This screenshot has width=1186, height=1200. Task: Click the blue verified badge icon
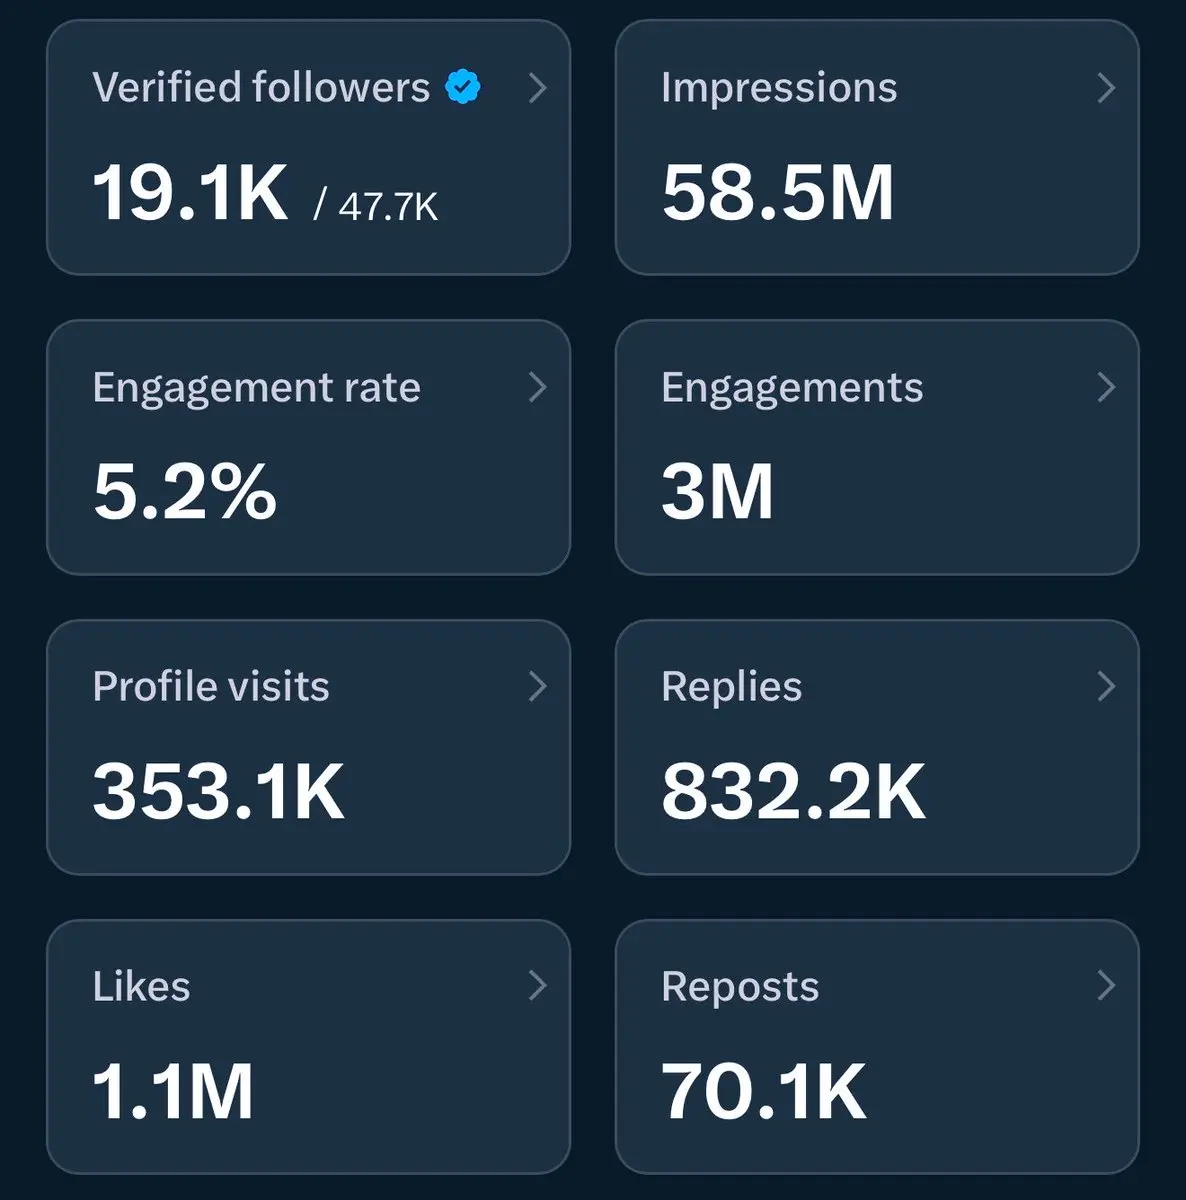[x=462, y=87]
